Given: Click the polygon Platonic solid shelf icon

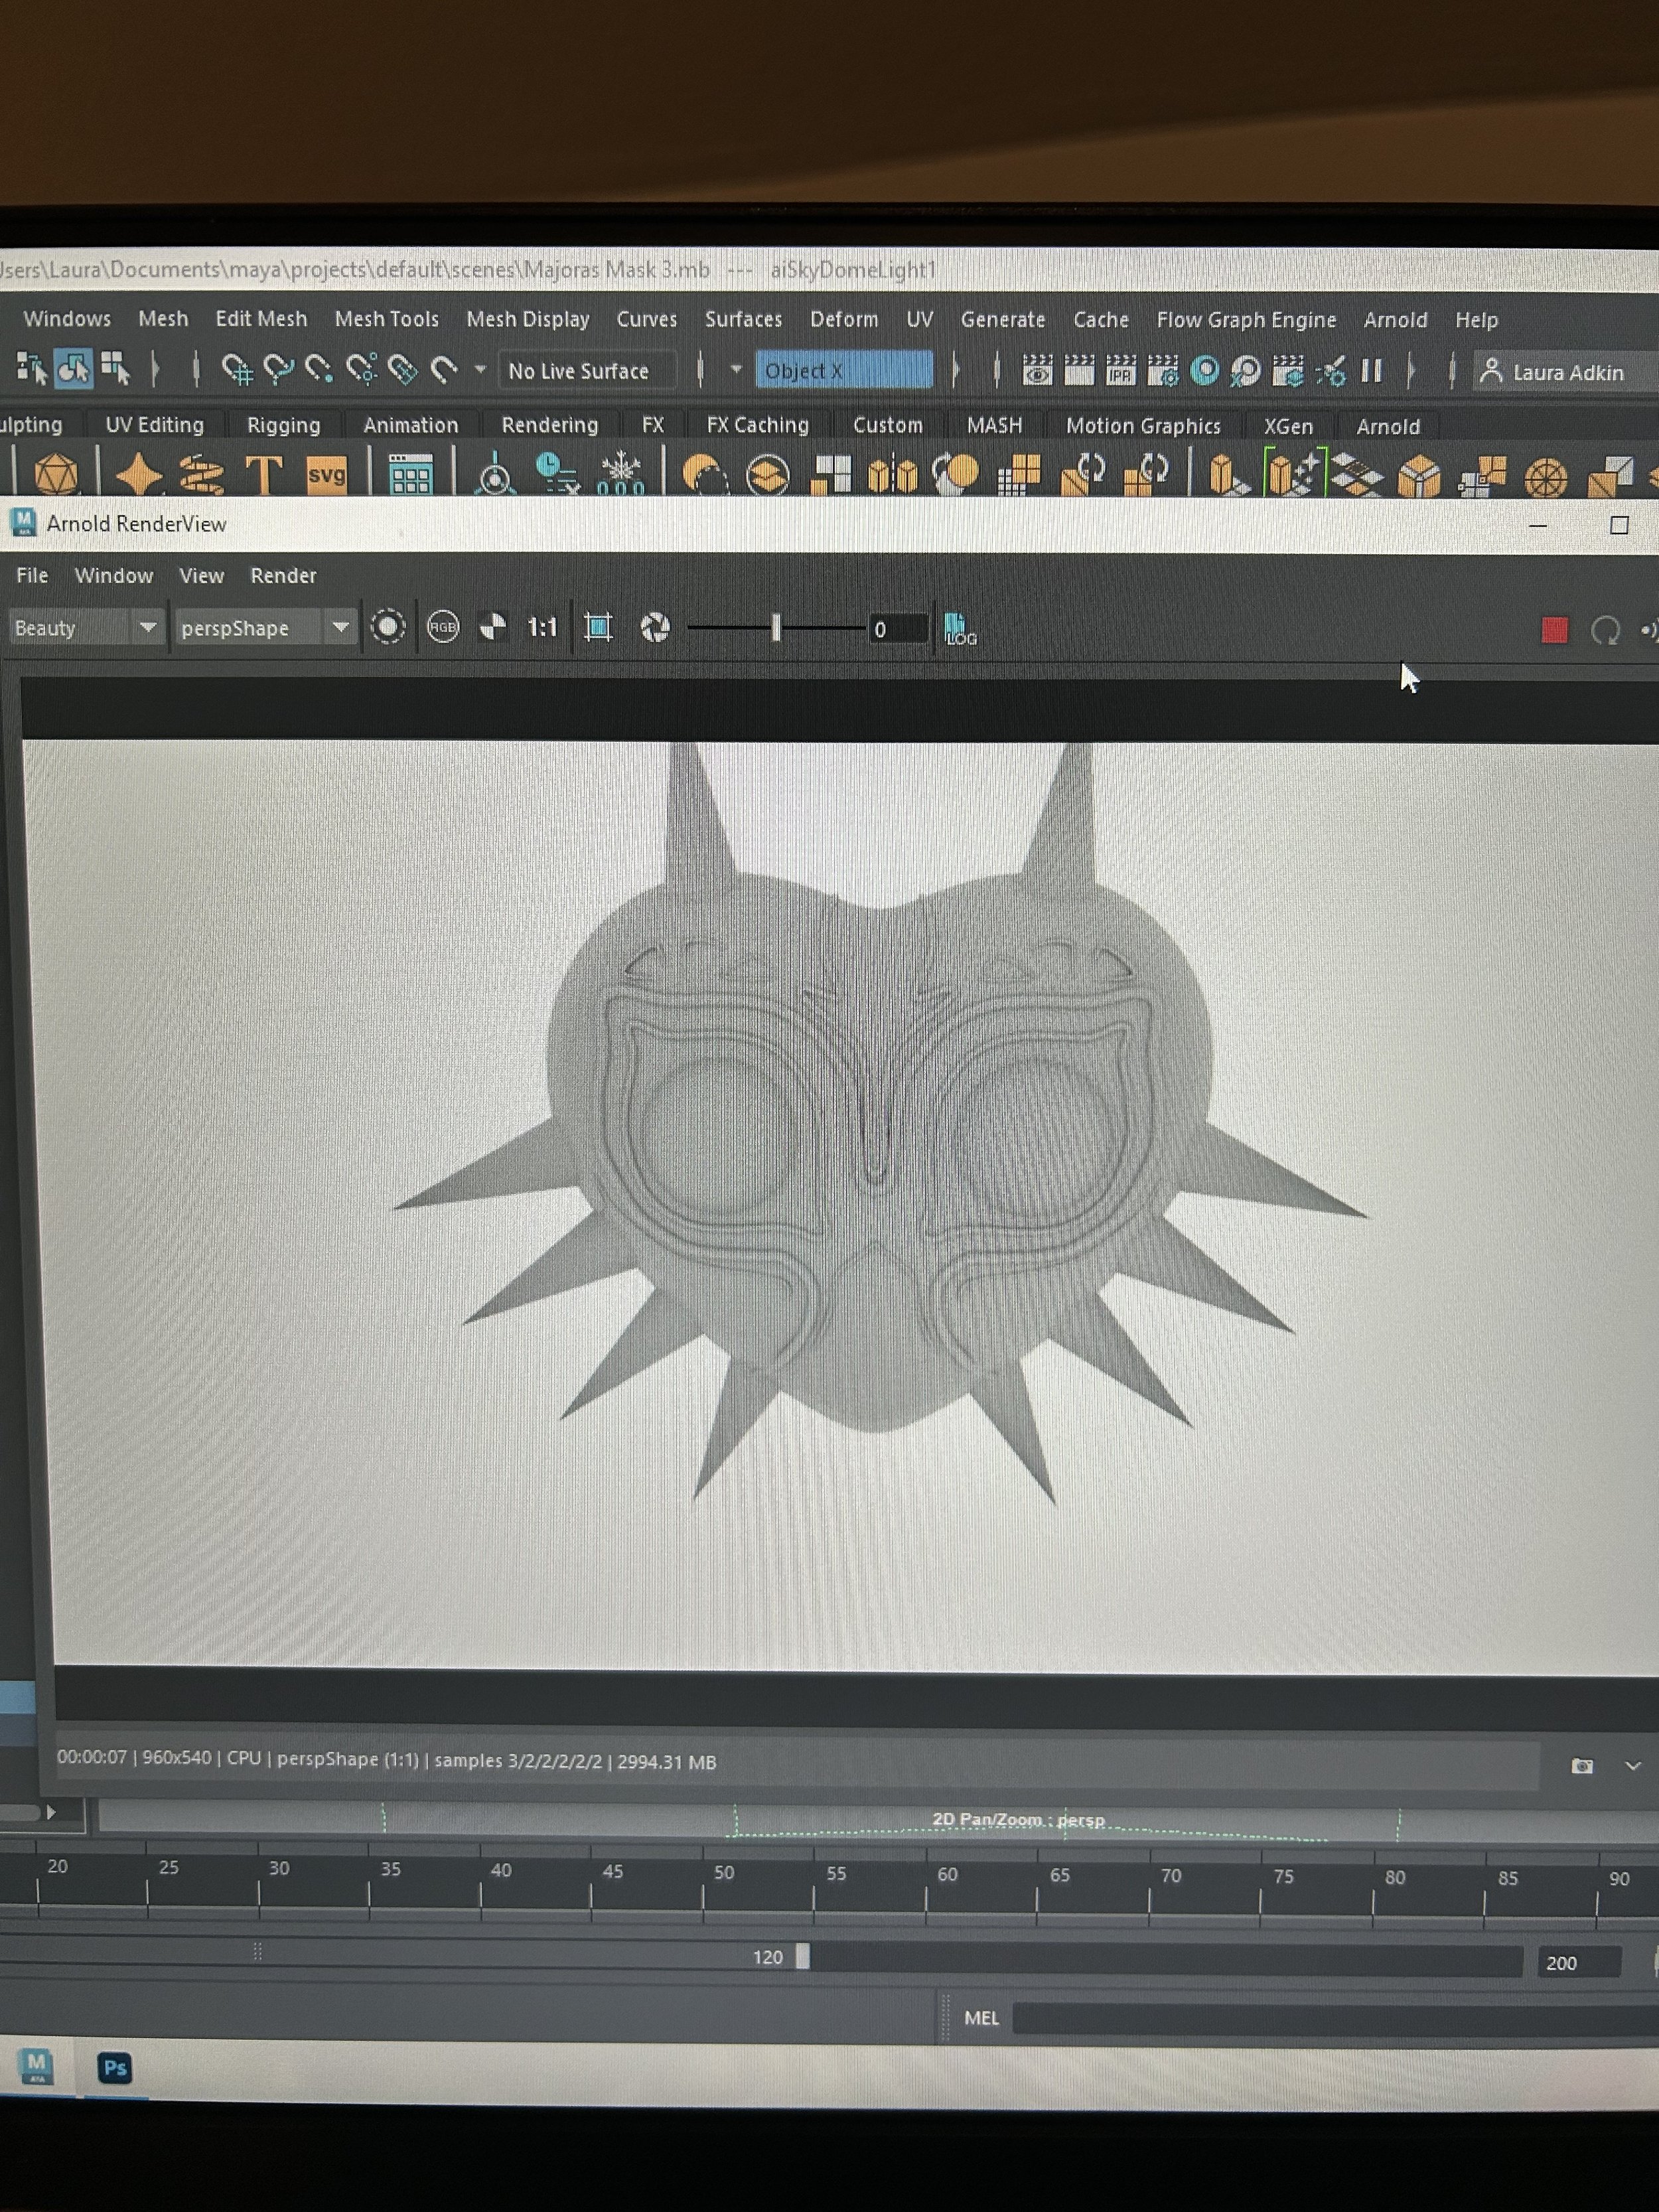Looking at the screenshot, I should point(55,474).
